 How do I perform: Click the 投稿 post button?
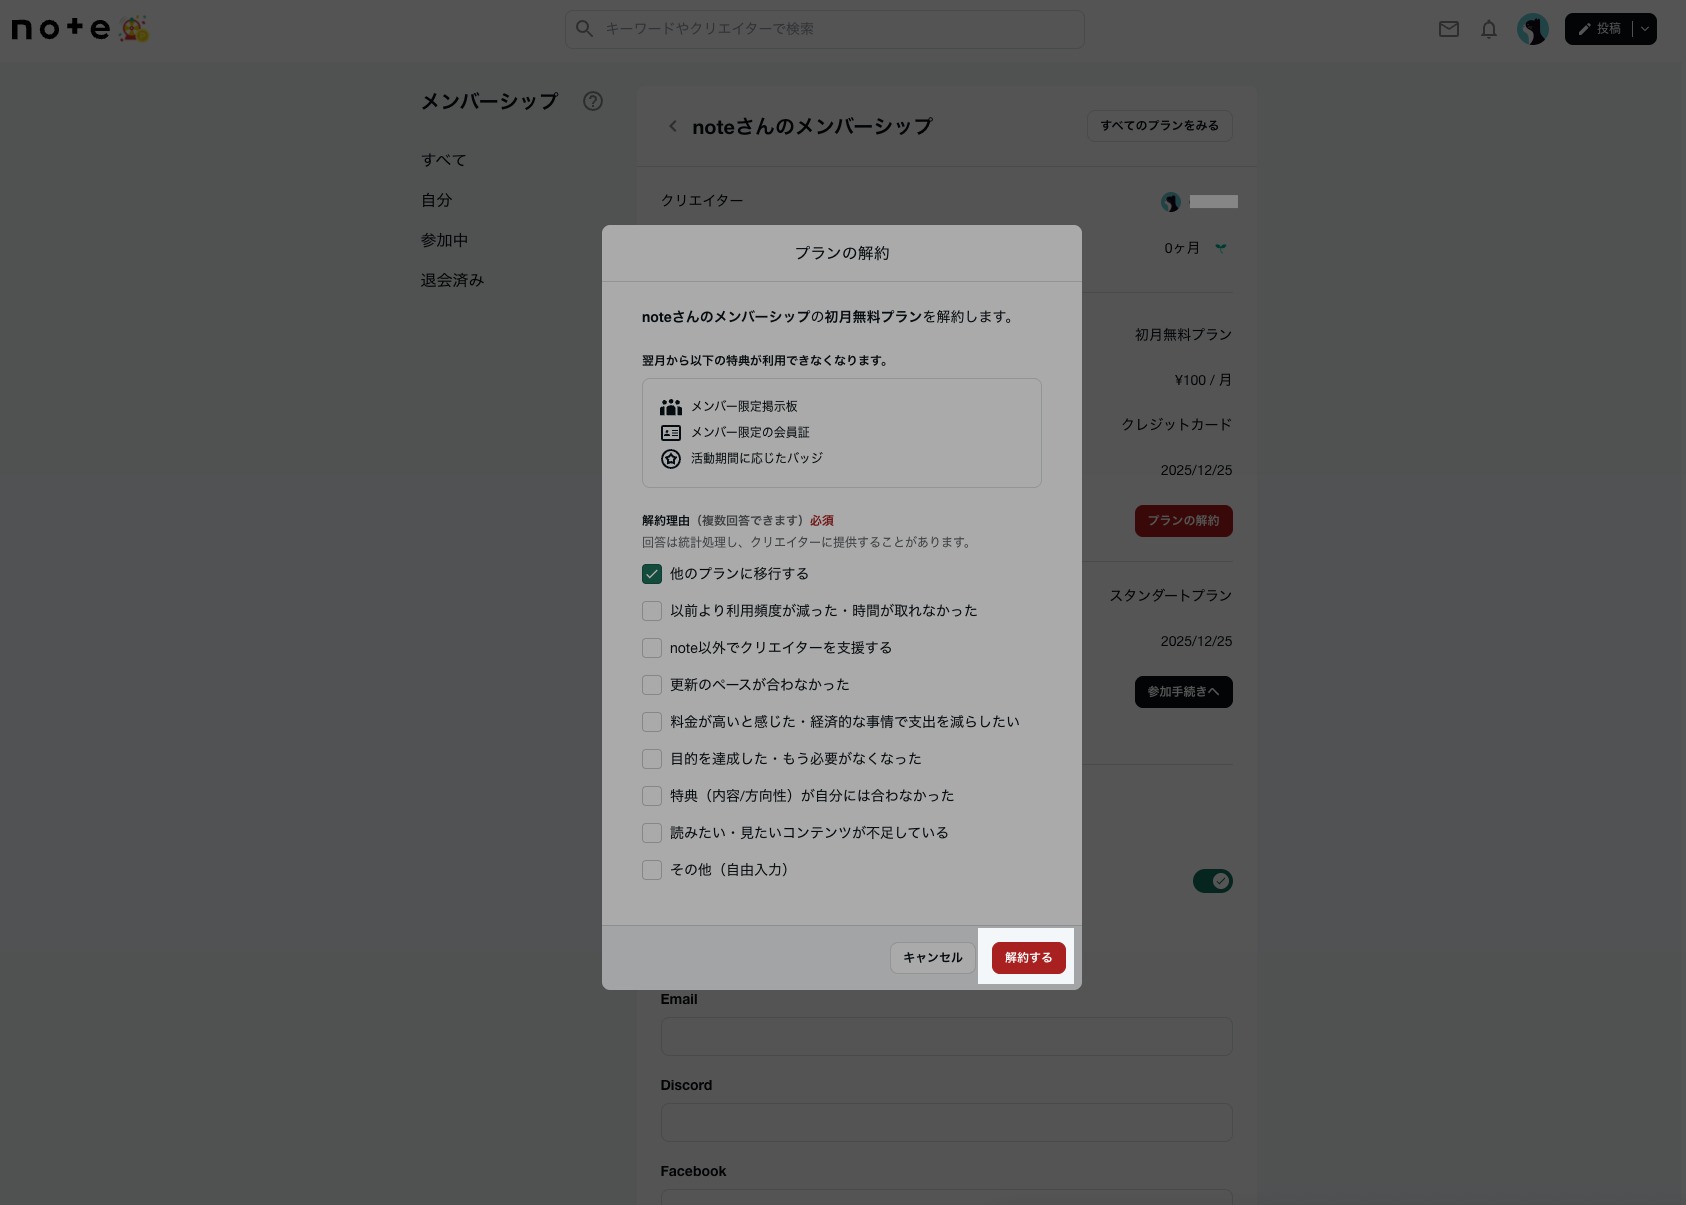coord(1600,29)
